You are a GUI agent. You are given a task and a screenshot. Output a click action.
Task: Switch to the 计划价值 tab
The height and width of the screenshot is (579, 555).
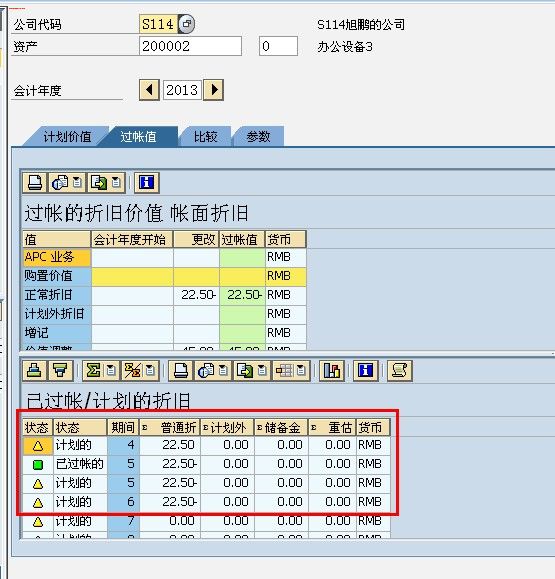coord(67,137)
